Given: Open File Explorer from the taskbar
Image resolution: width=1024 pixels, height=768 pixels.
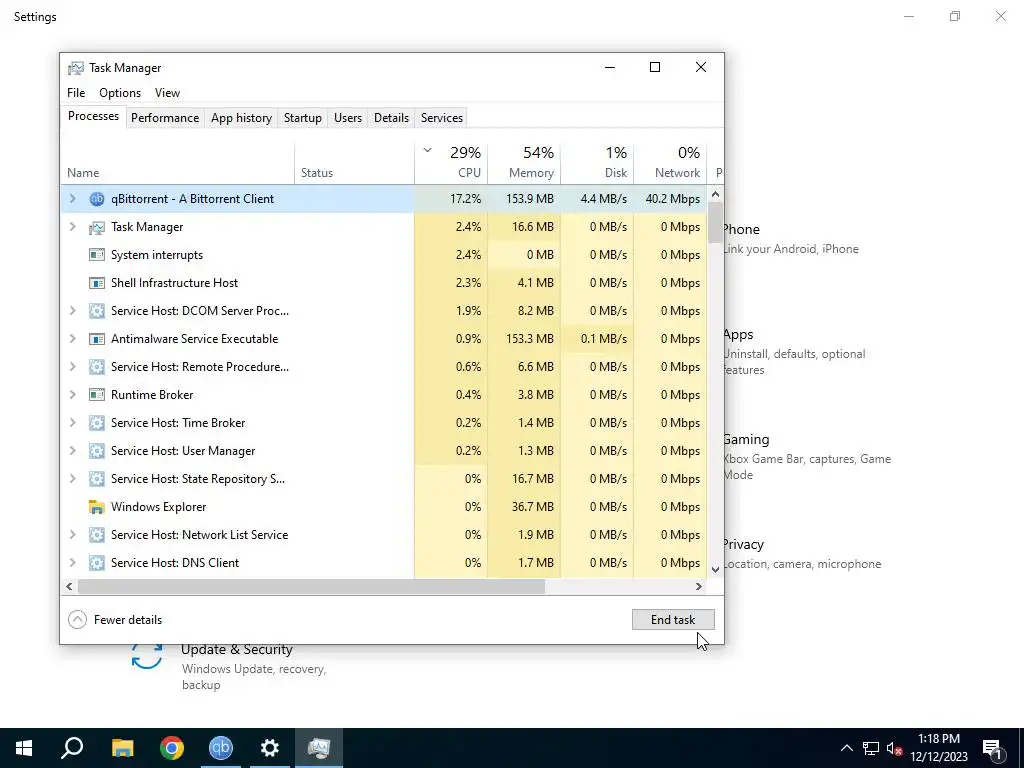Looking at the screenshot, I should pos(122,748).
